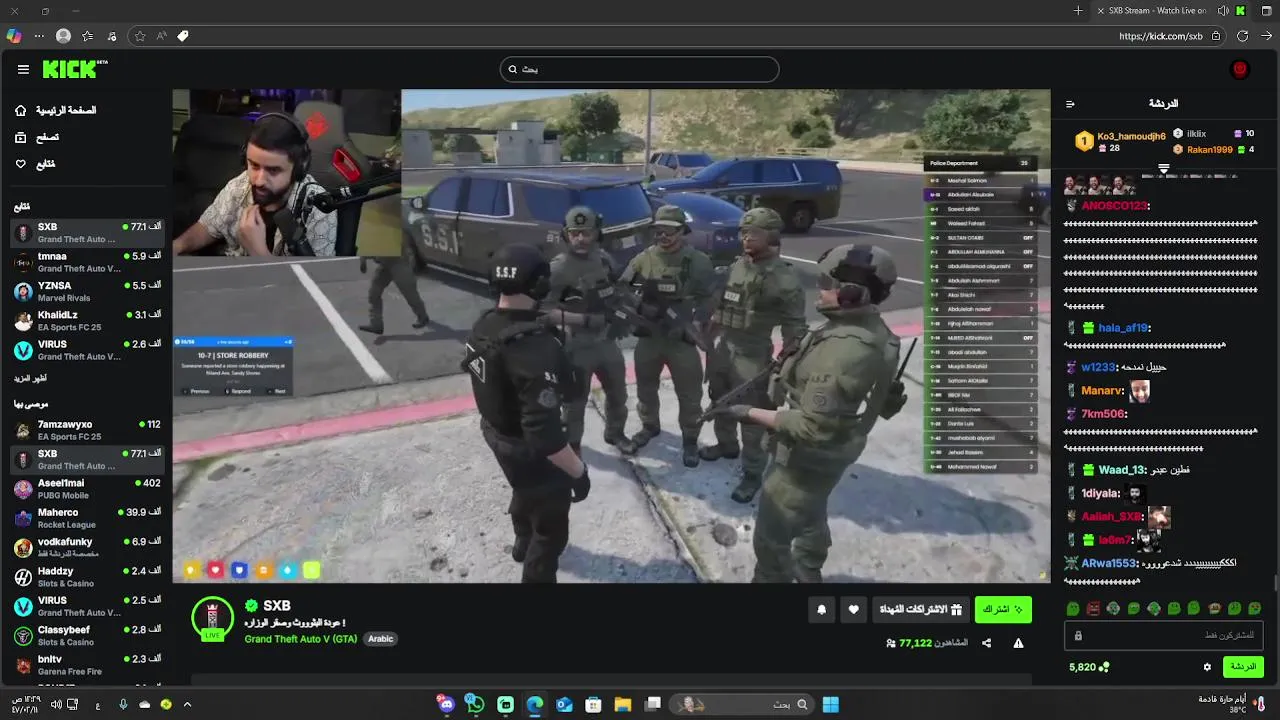
Task: Open 7amzawyxo channel in sidebar
Action: (x=87, y=431)
